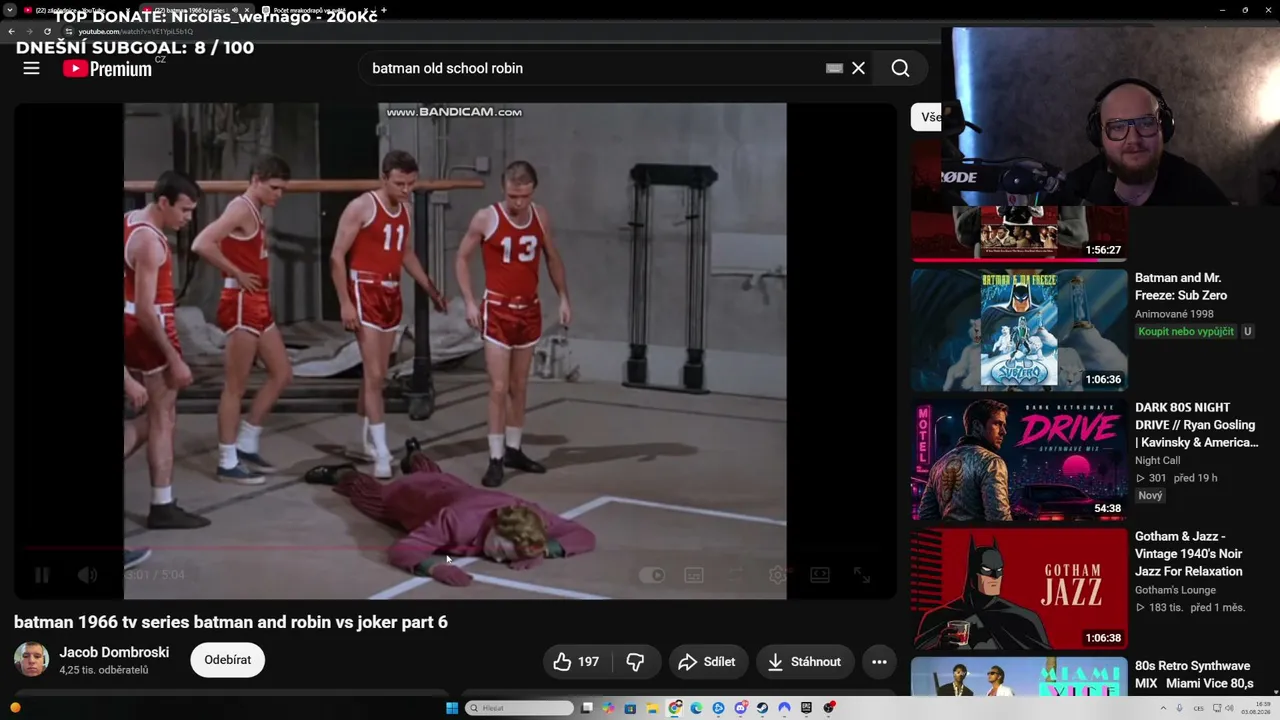Open DARK 80S NIGHT DRIVE thumbnail
Image resolution: width=1280 pixels, height=720 pixels.
(1019, 459)
